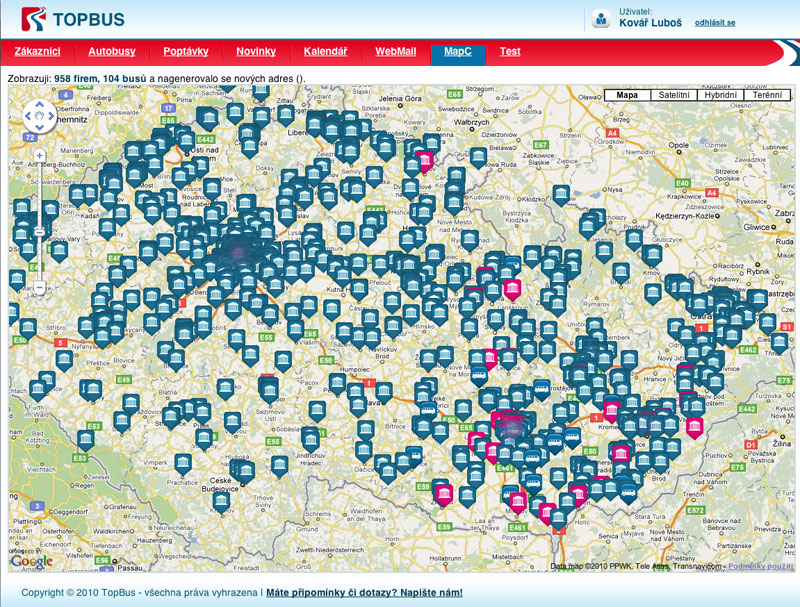
Task: Log out via odhlásit se link
Action: [x=715, y=22]
